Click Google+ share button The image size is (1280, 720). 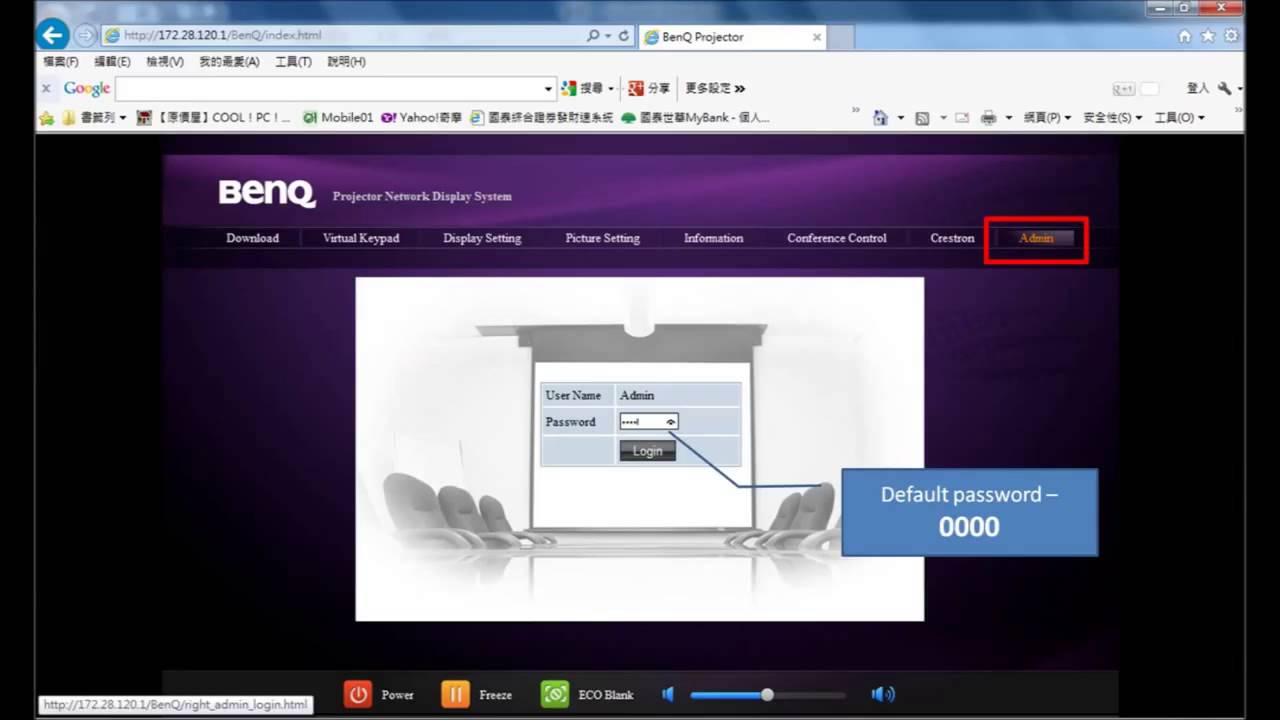[648, 88]
